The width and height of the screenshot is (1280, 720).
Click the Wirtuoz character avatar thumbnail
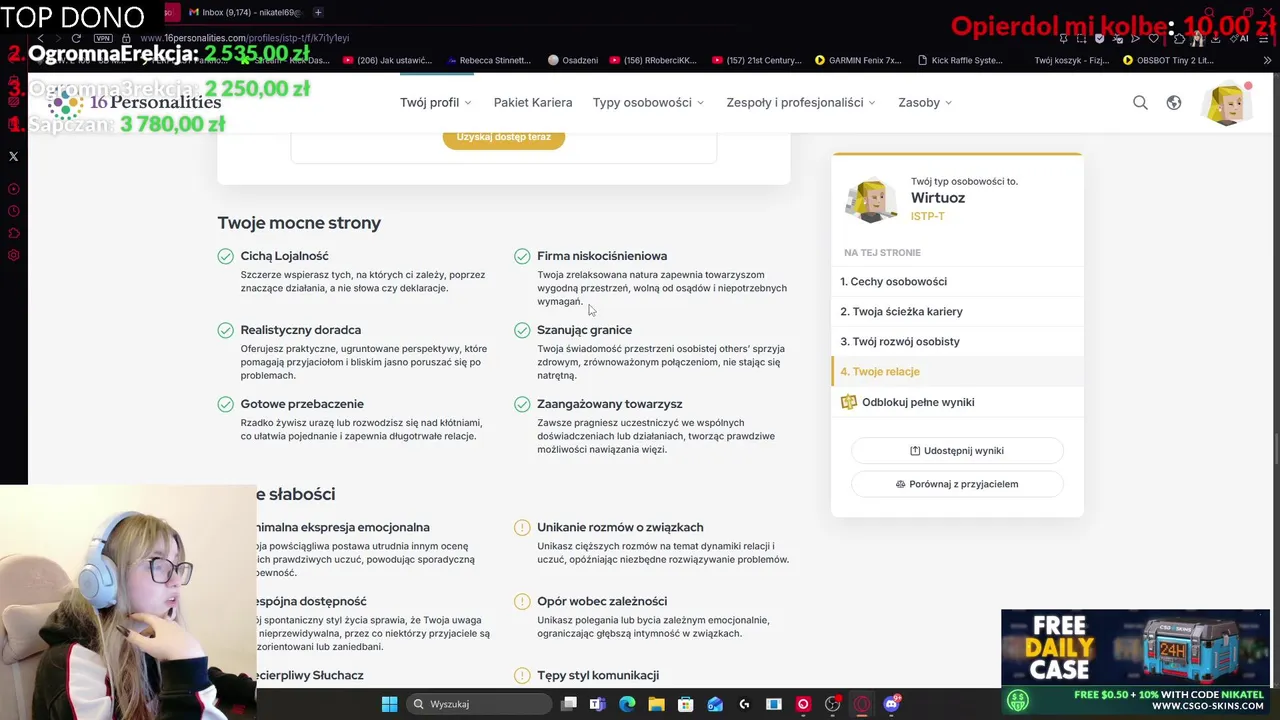tap(872, 200)
